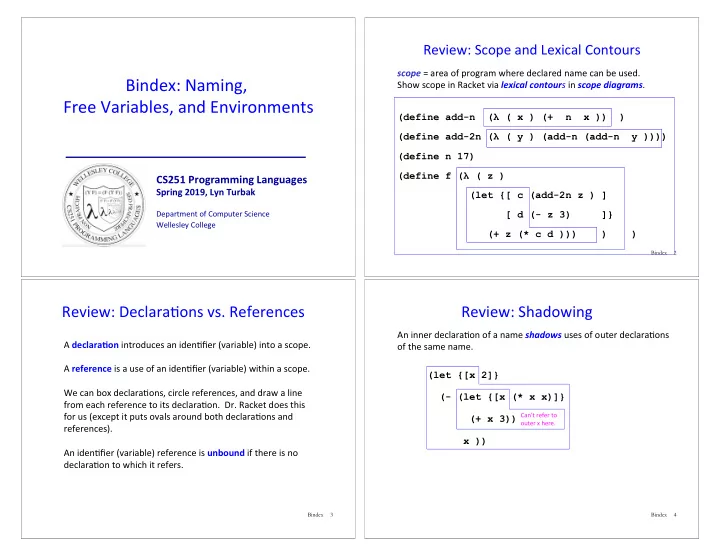Click 'Department of Computer Science' text

[213, 214]
